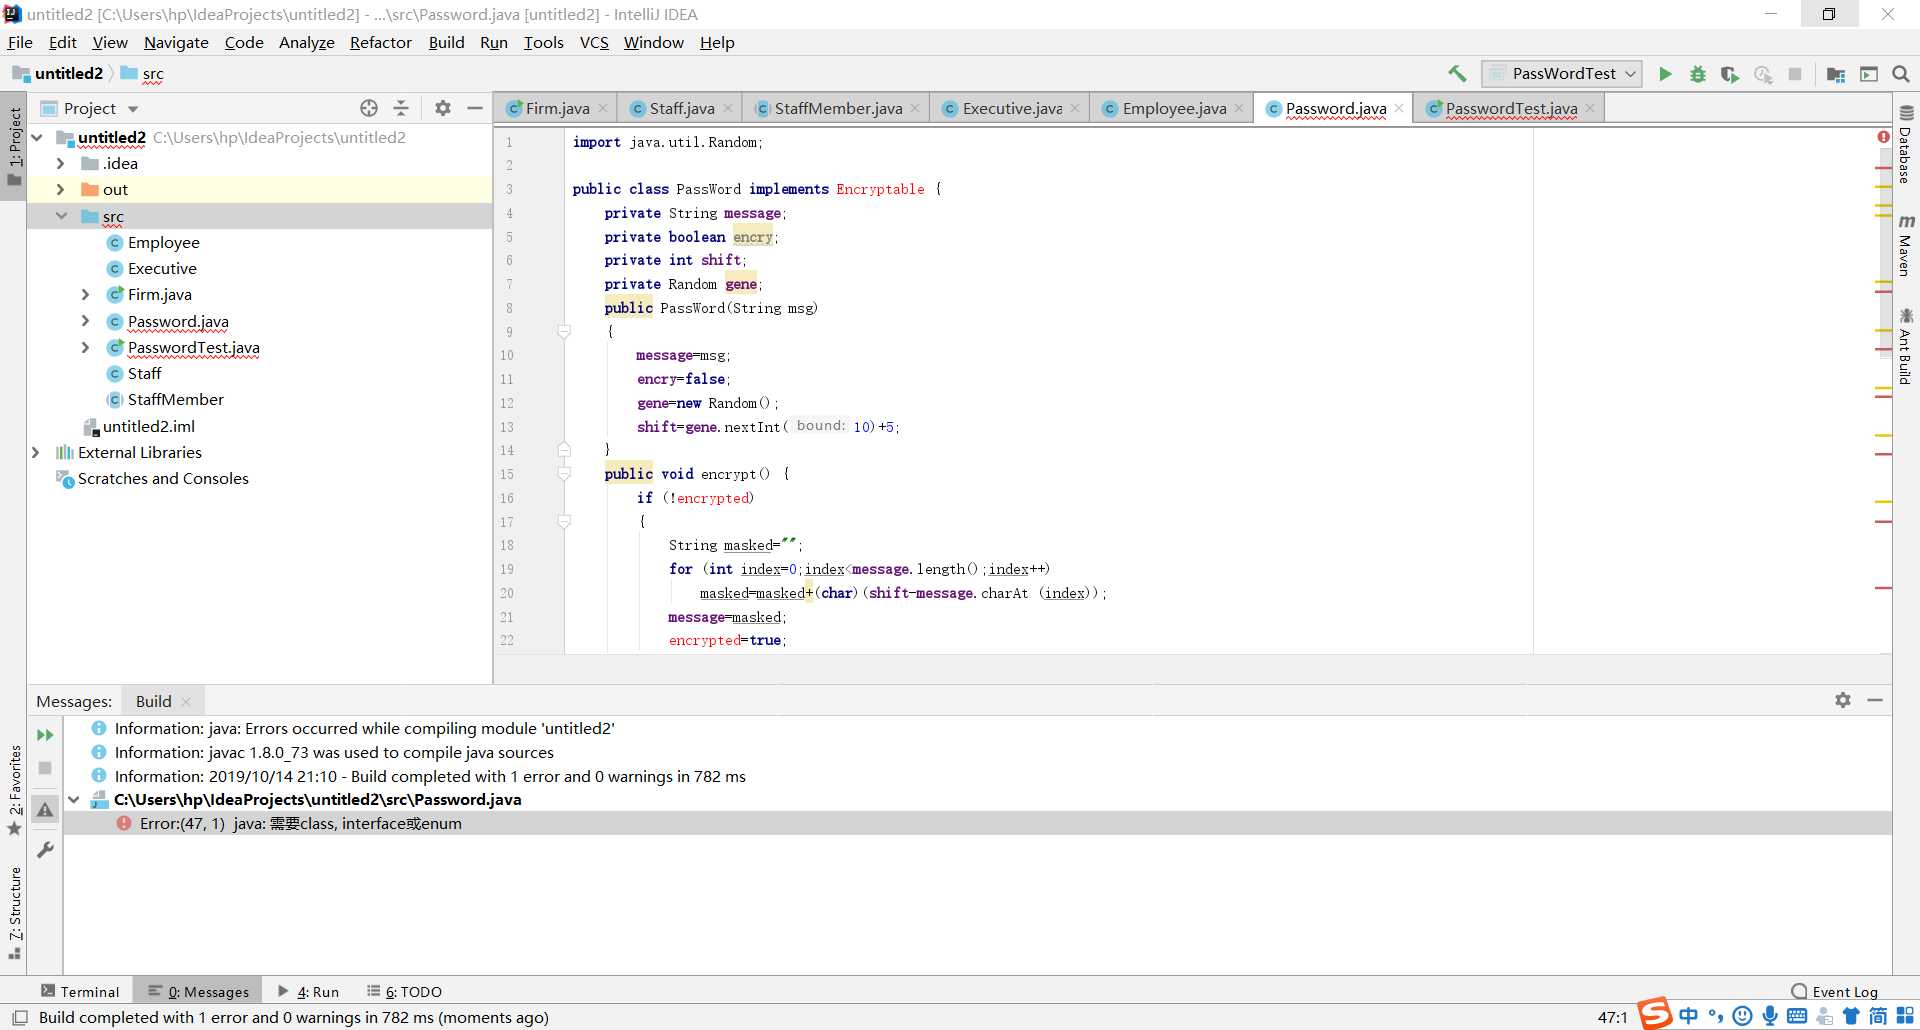The image size is (1920, 1030).
Task: Expand External Libraries node
Action: (x=36, y=452)
